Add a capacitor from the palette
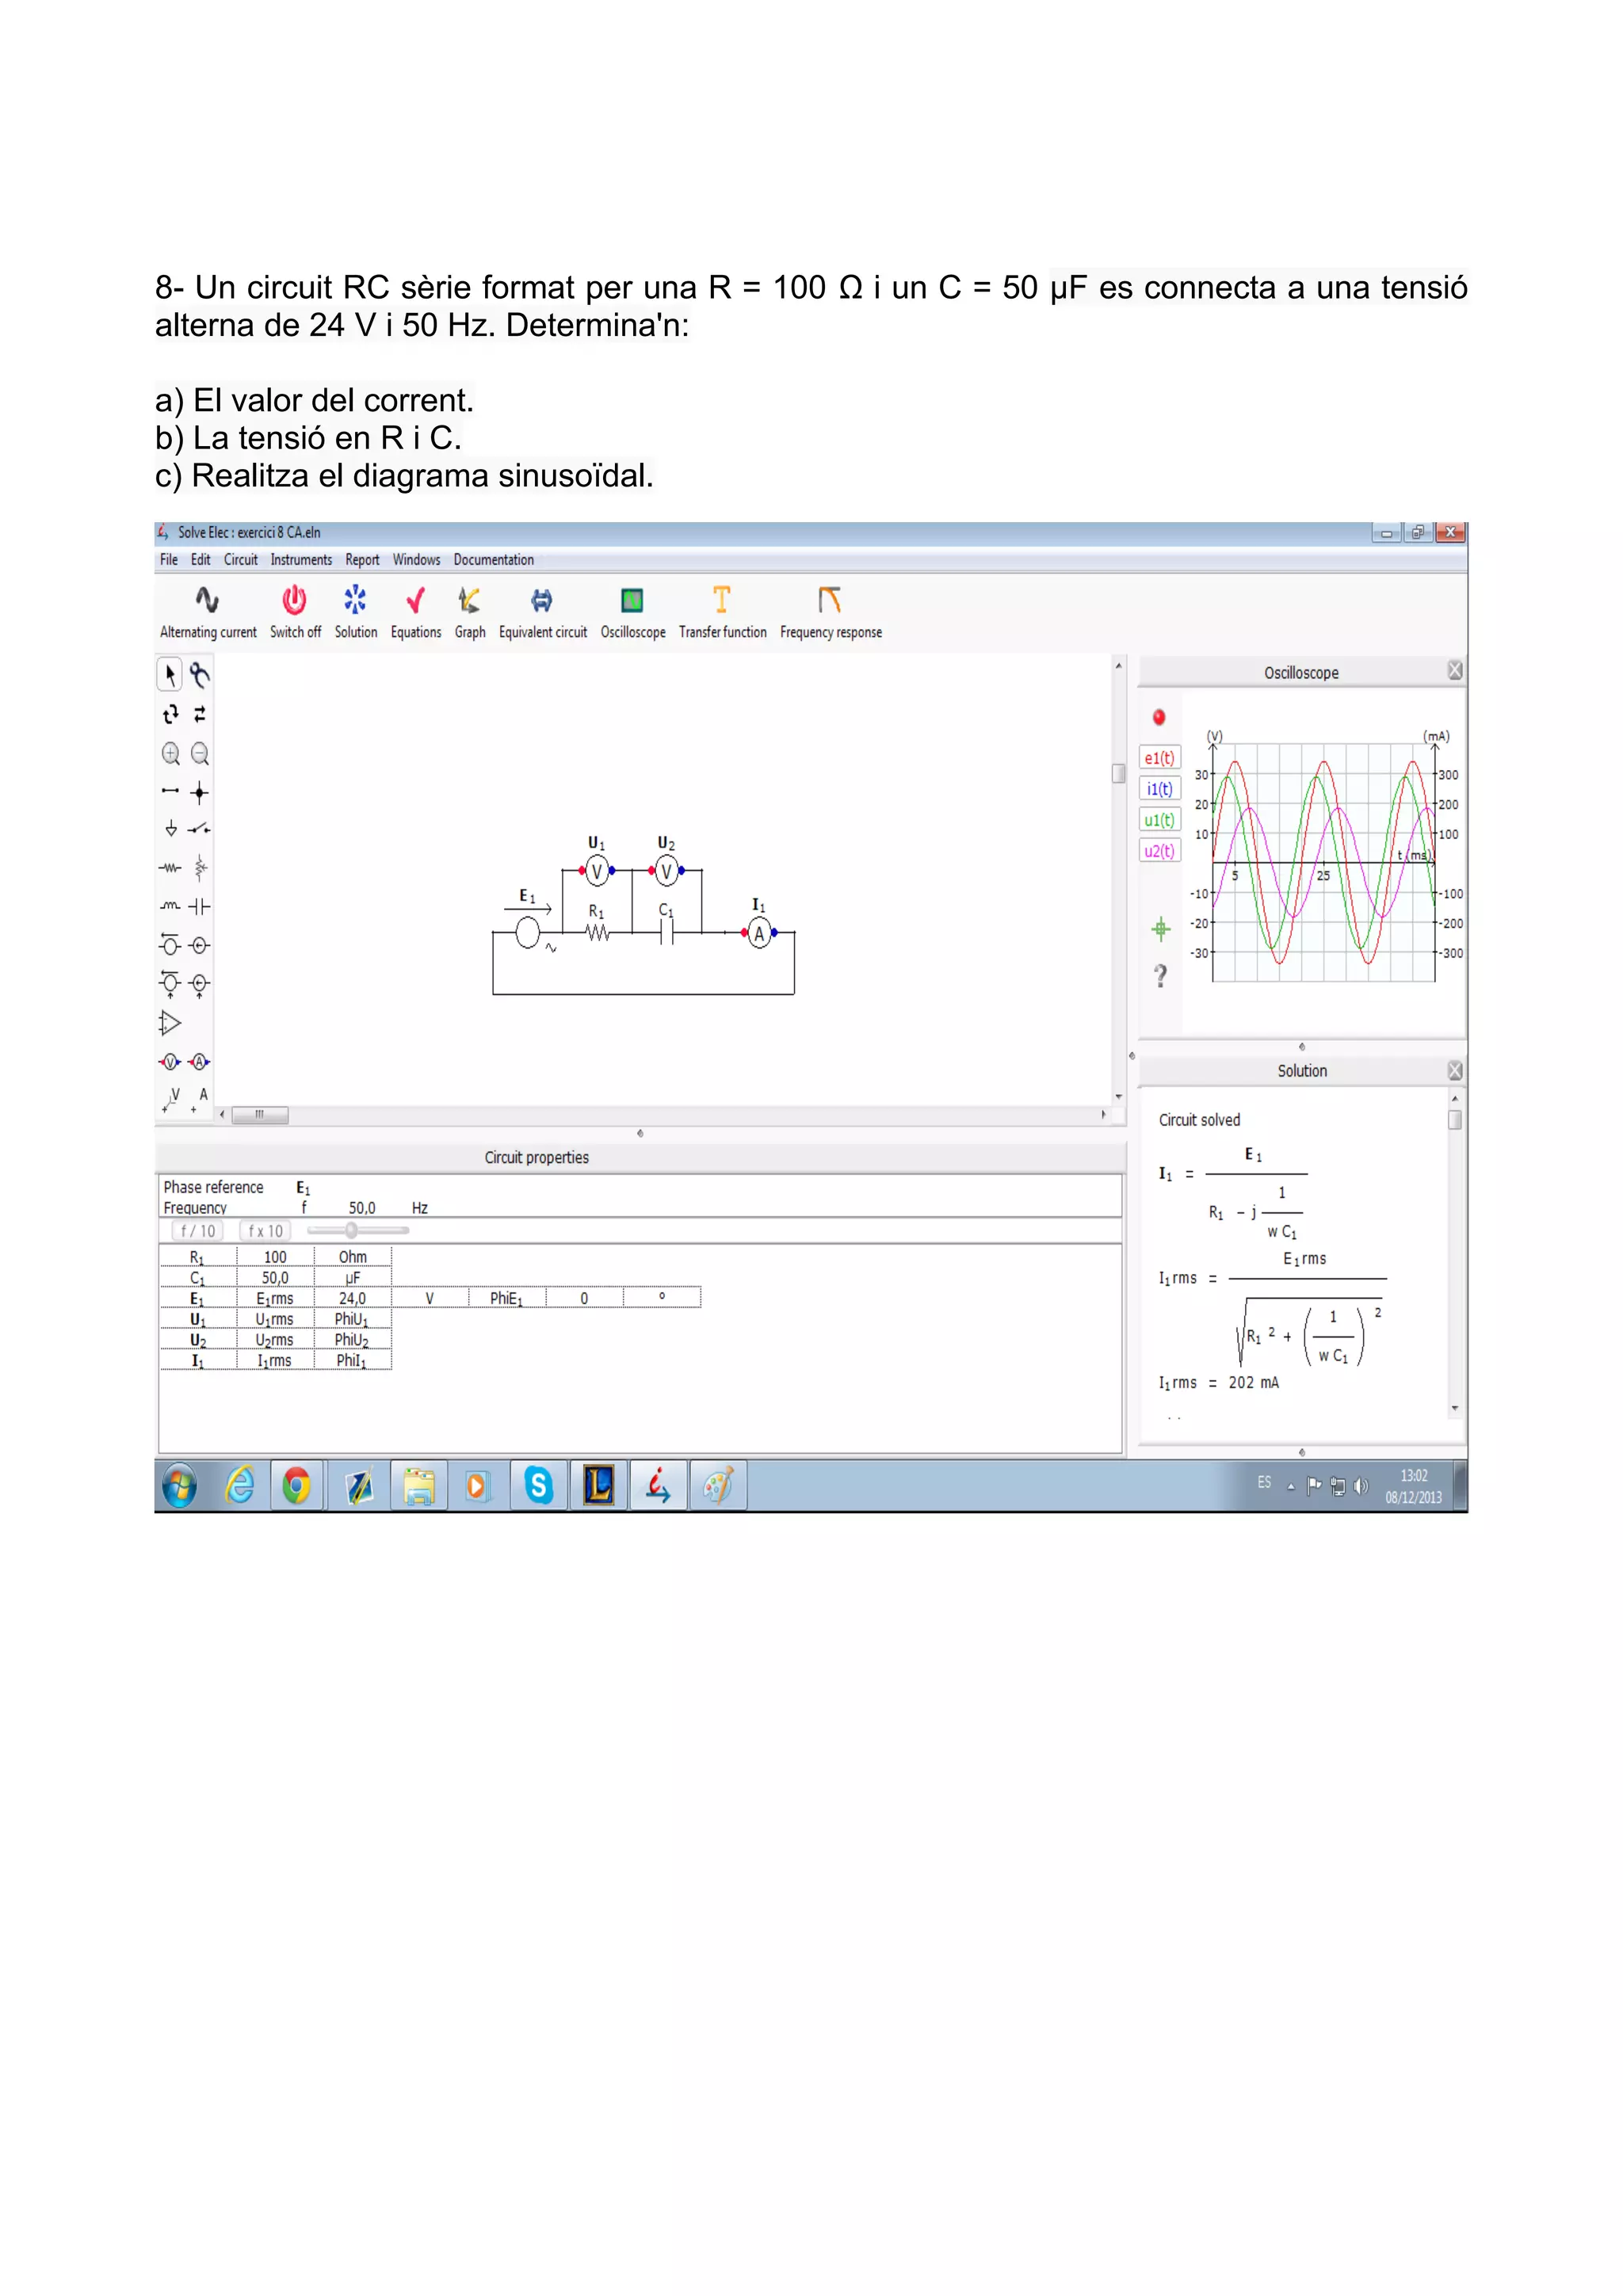This screenshot has height=2296, width=1623. 200,906
